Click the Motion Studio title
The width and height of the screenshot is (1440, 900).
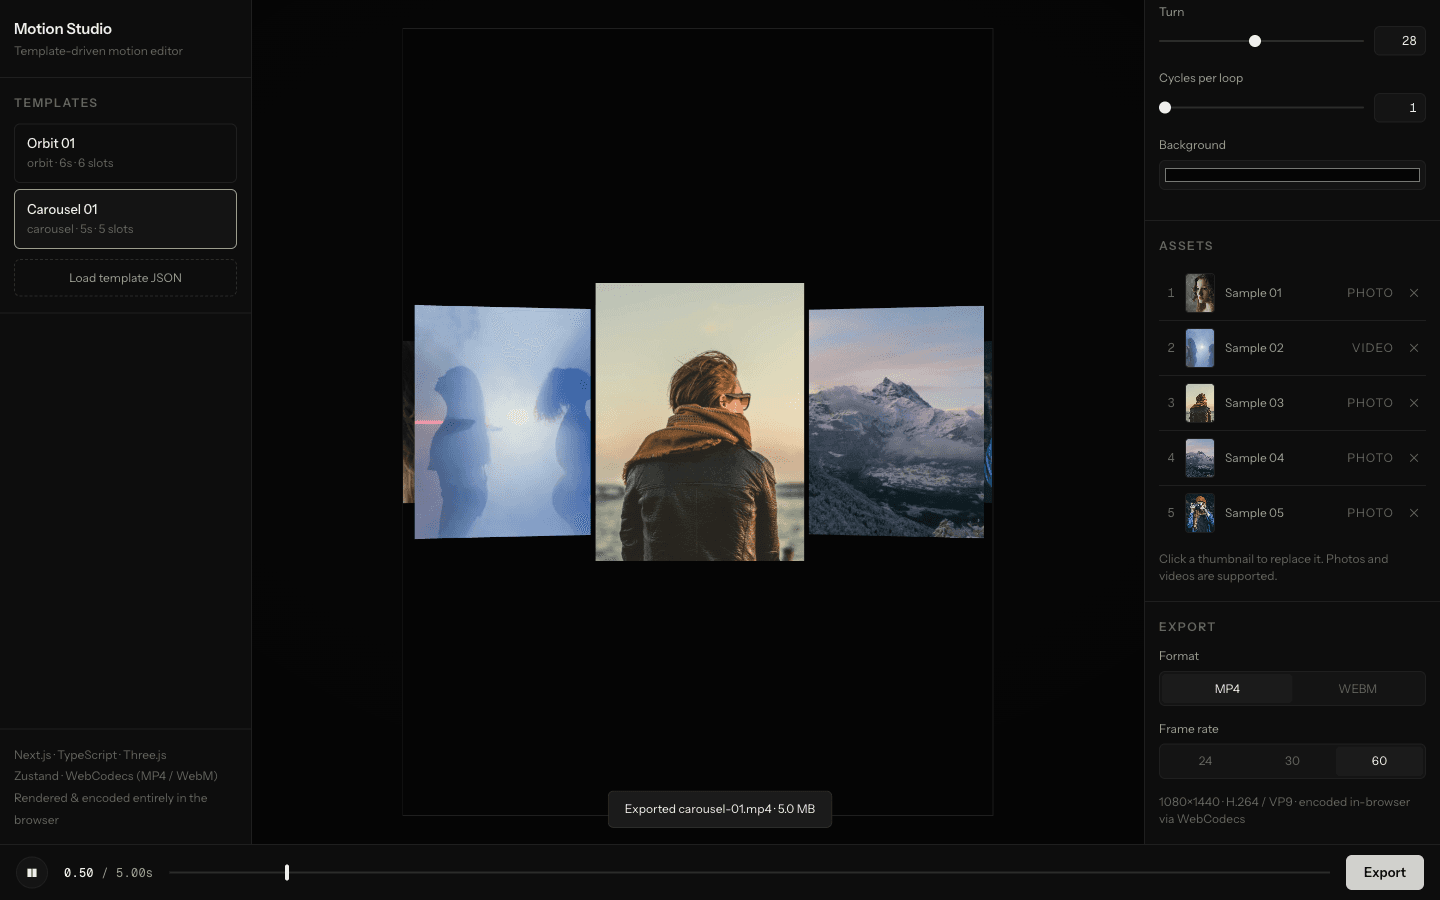[63, 29]
